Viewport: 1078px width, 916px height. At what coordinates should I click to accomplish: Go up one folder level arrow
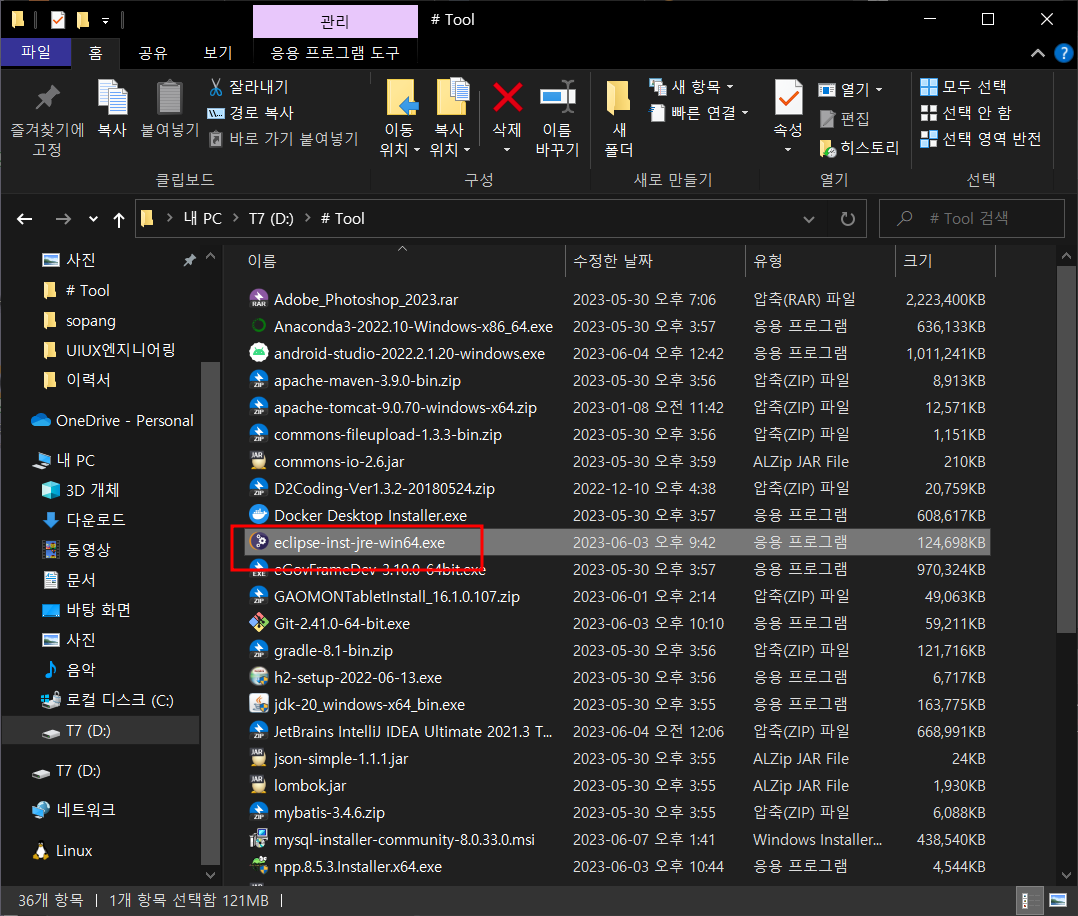(119, 219)
